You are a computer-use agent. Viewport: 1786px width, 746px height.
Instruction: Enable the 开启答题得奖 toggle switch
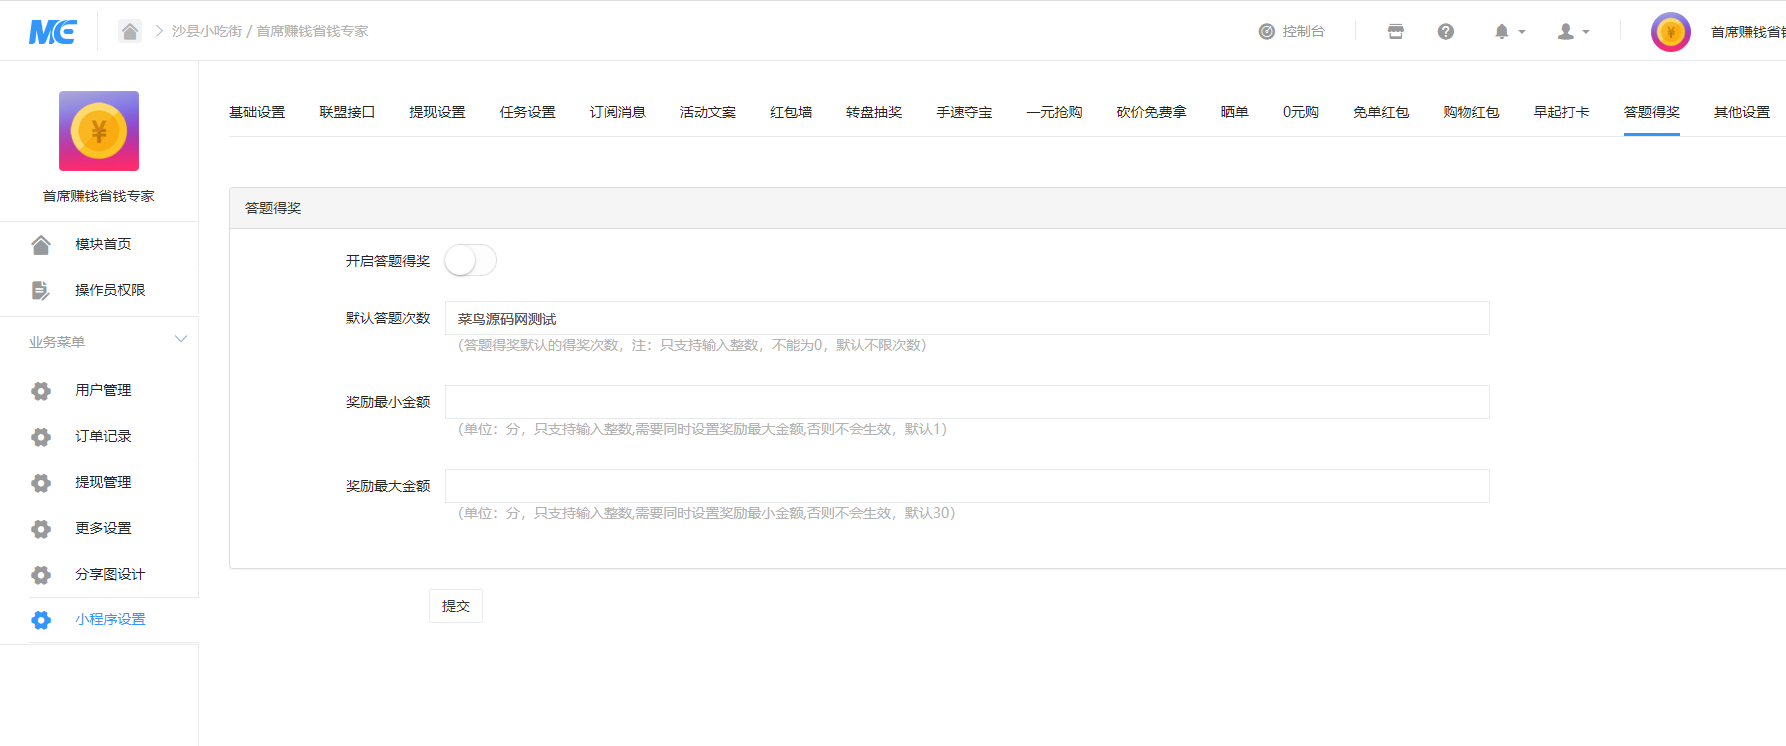[x=470, y=261]
